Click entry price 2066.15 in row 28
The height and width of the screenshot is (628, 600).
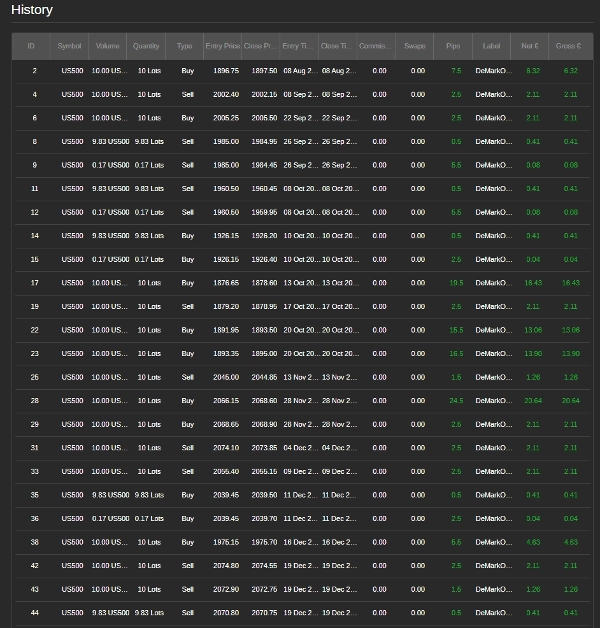[x=225, y=401]
